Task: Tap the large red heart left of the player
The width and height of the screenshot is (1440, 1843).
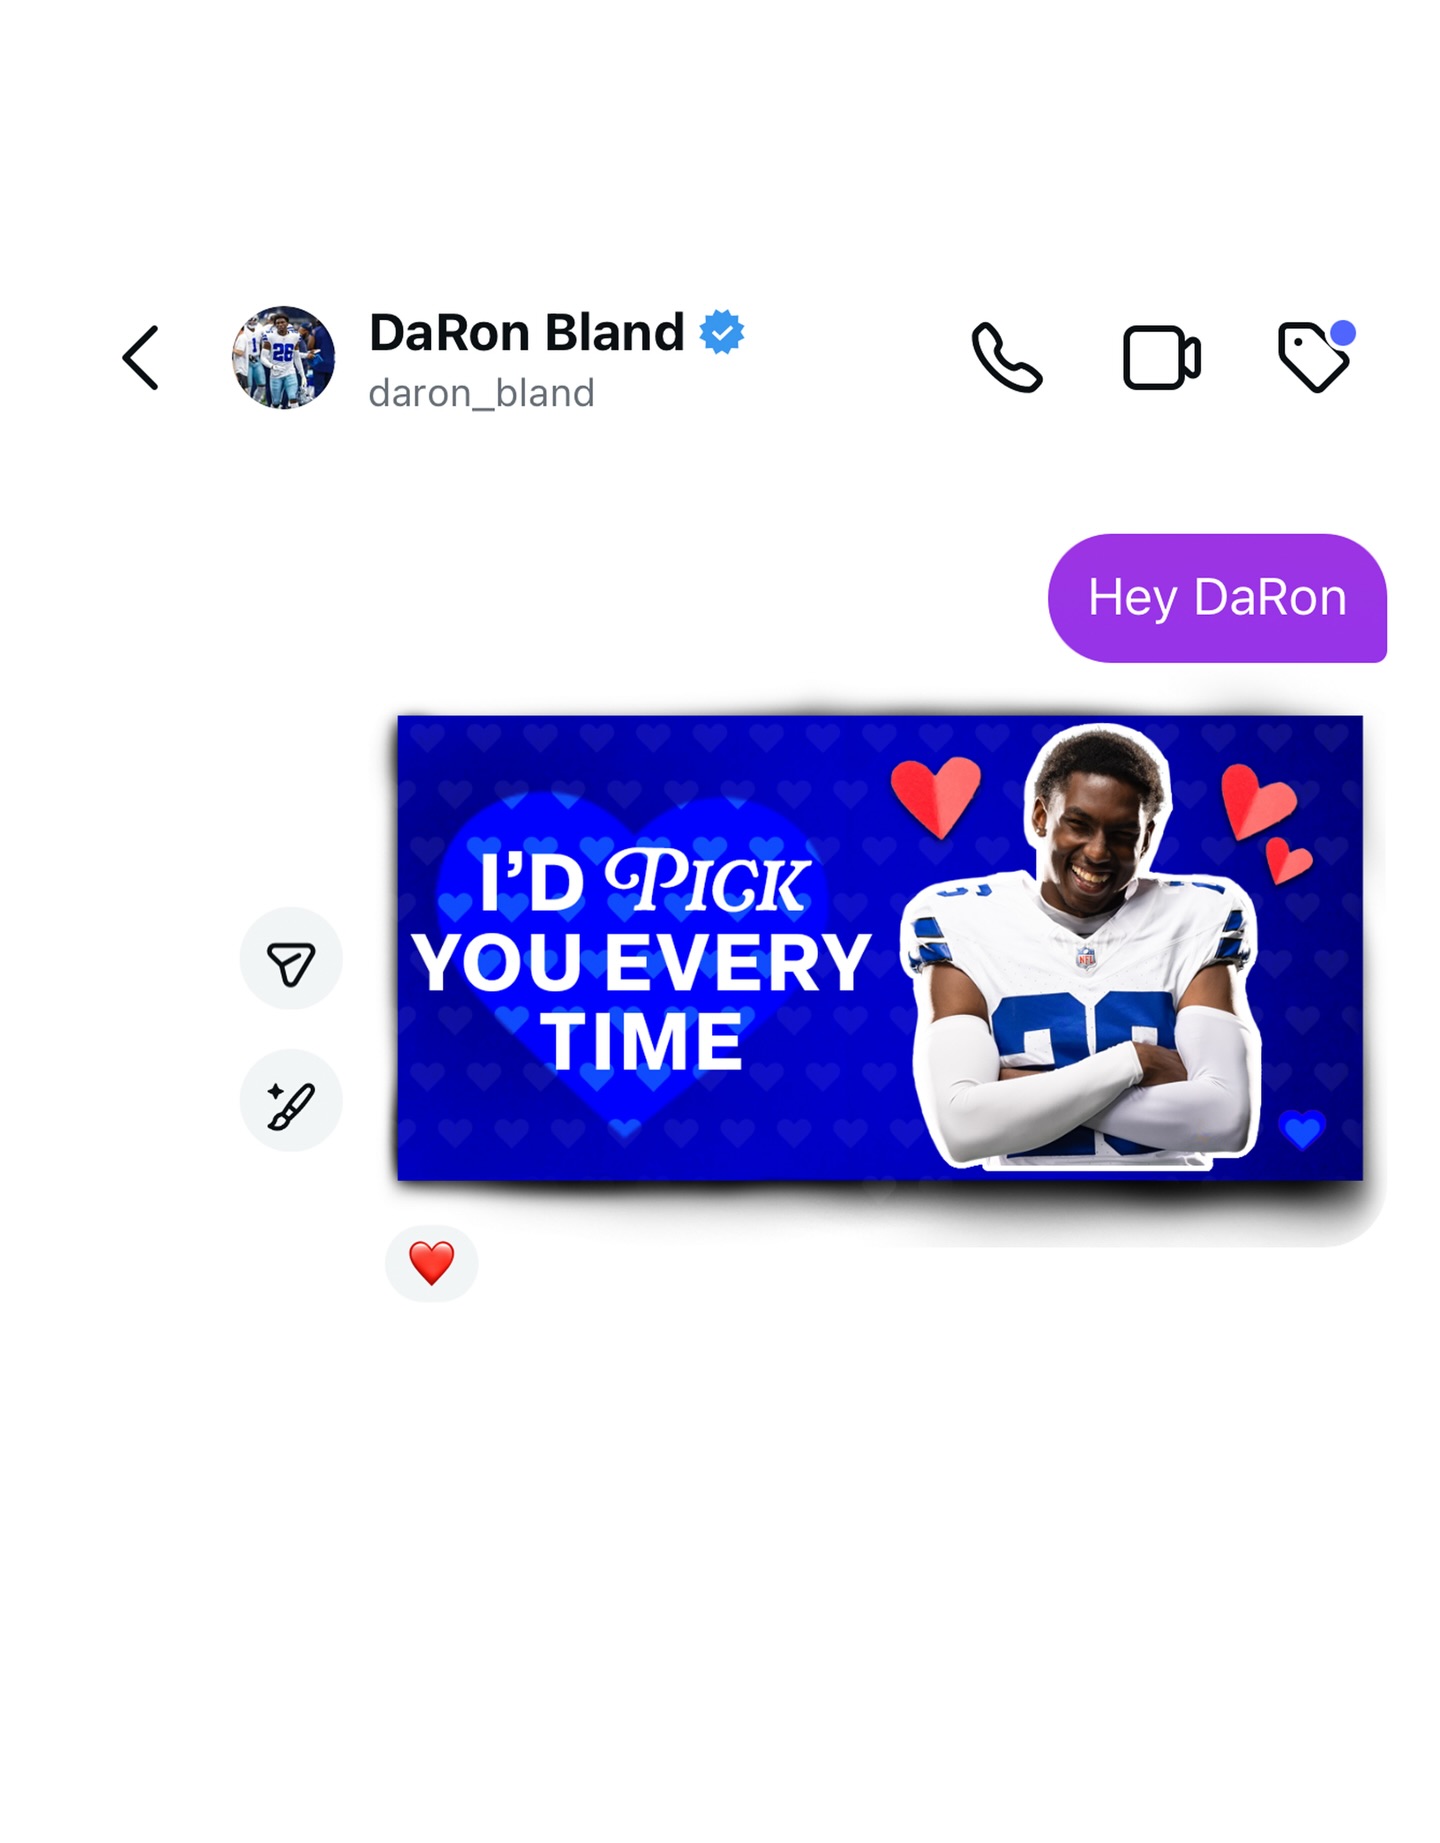Action: point(936,796)
